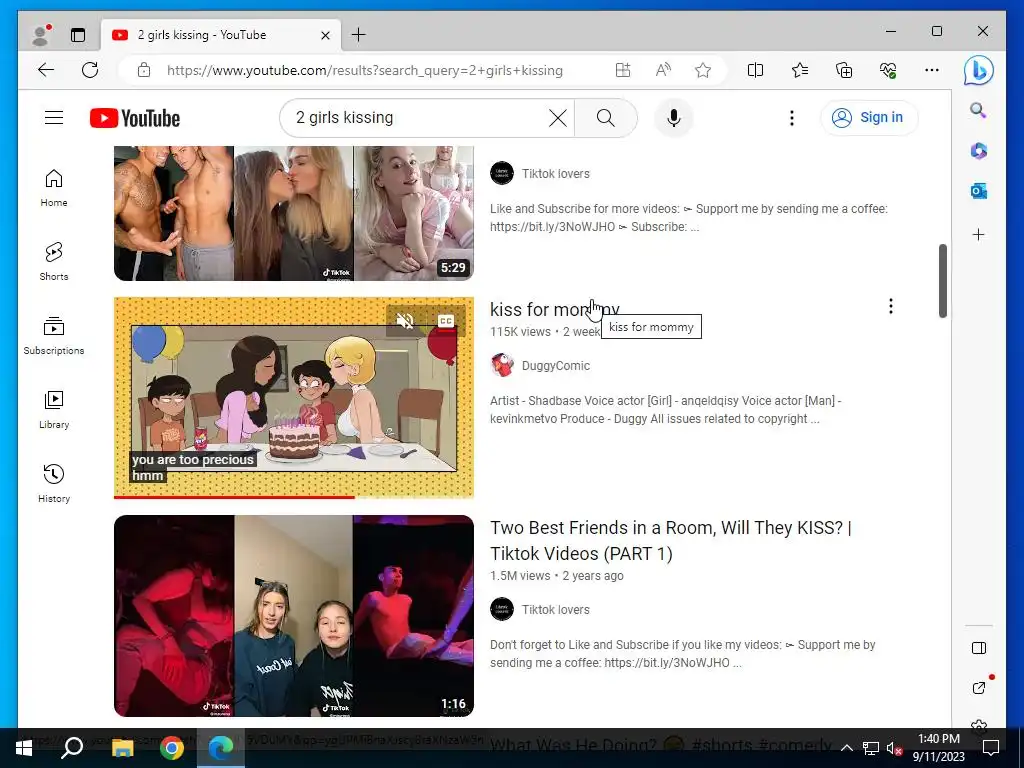Refresh the page
The width and height of the screenshot is (1024, 768).
(x=90, y=70)
